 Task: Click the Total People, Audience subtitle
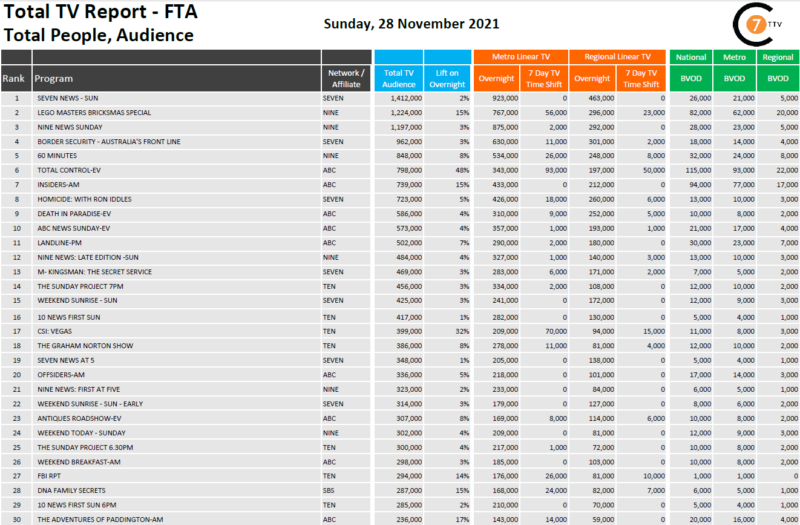coord(97,36)
